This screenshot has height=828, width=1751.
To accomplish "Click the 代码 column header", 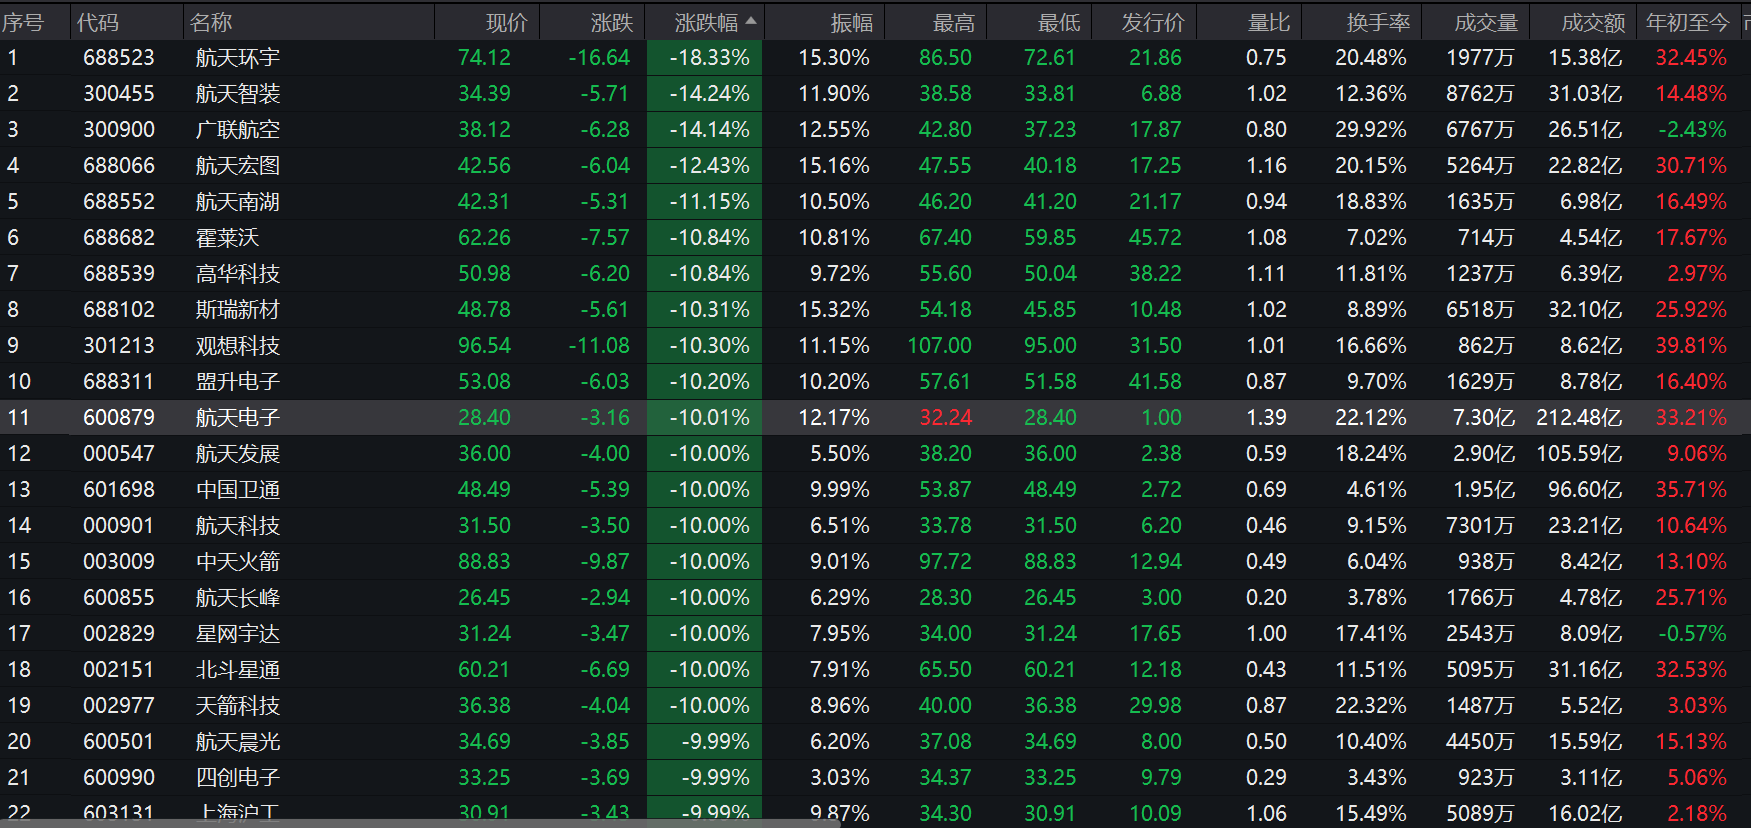I will [98, 22].
